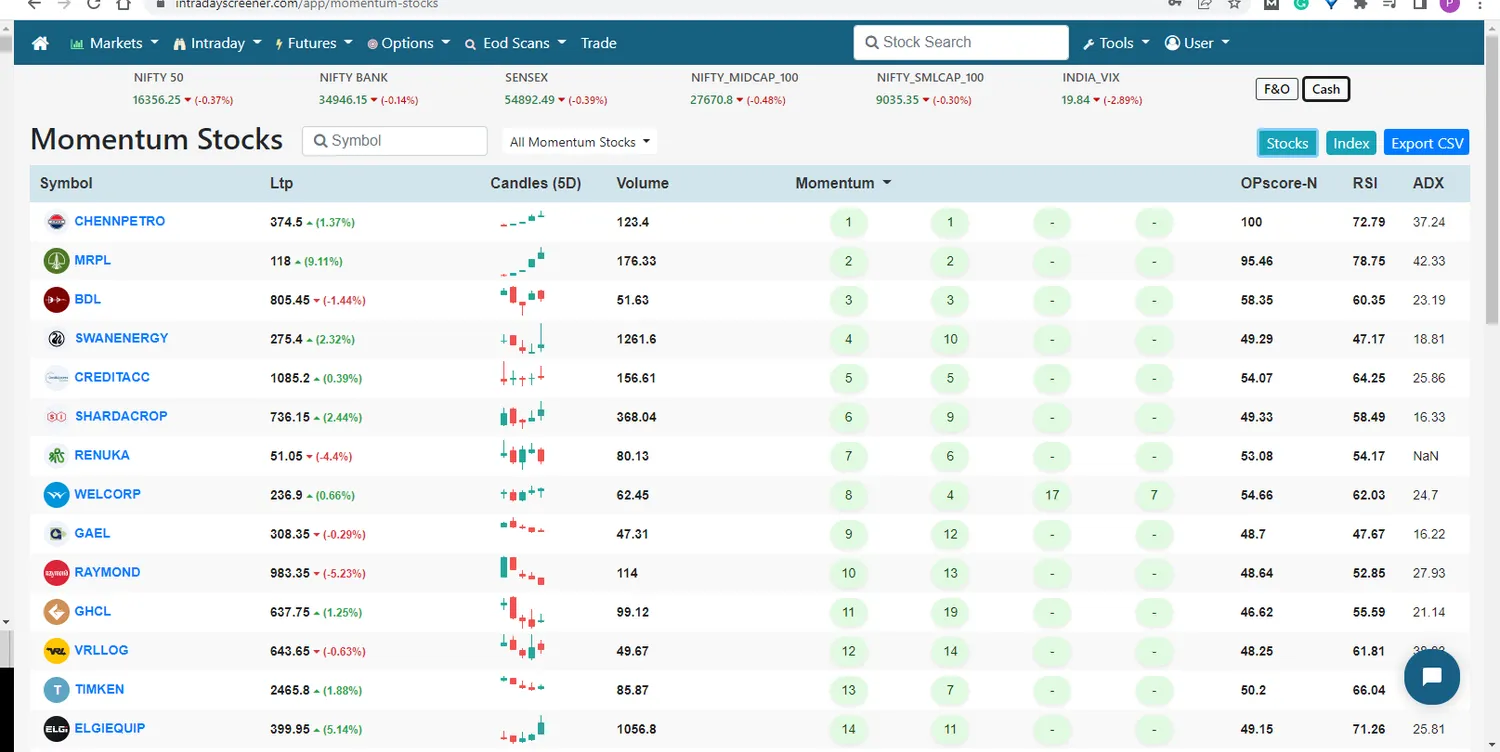Sort by the Symbol column header
This screenshot has width=1500, height=752.
tap(66, 183)
